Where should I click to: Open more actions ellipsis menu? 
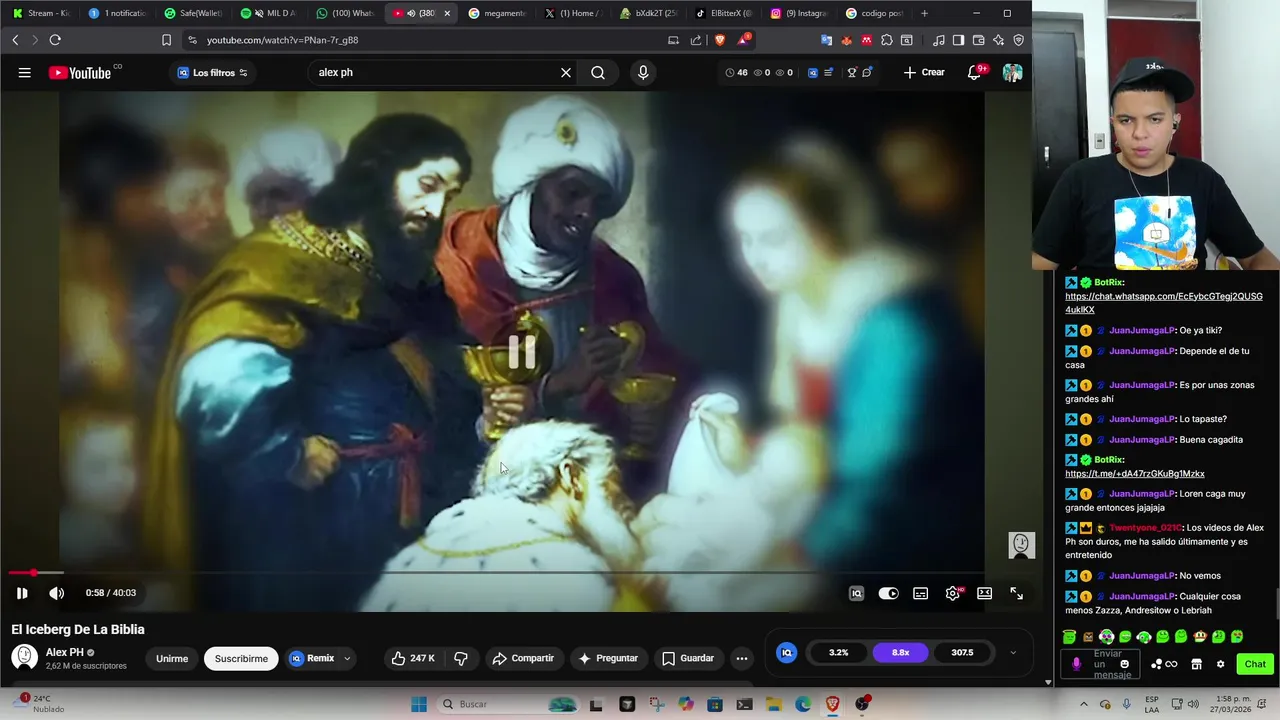(741, 658)
